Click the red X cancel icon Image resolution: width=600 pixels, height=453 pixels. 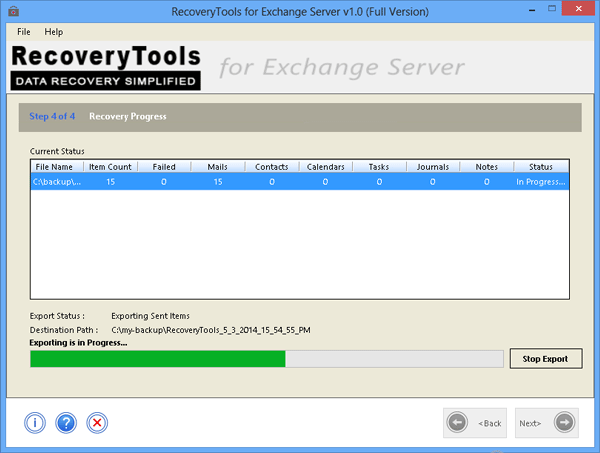click(x=97, y=423)
